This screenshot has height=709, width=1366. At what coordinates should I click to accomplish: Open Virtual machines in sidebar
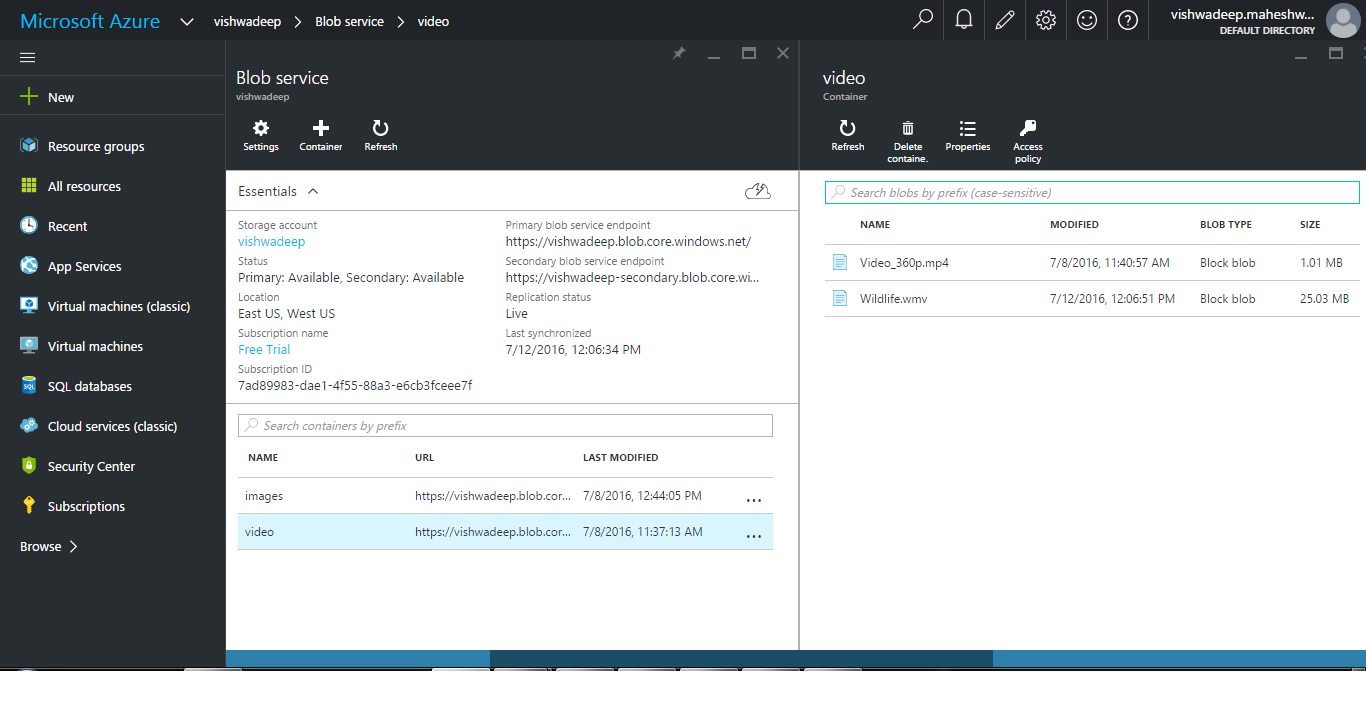(95, 346)
